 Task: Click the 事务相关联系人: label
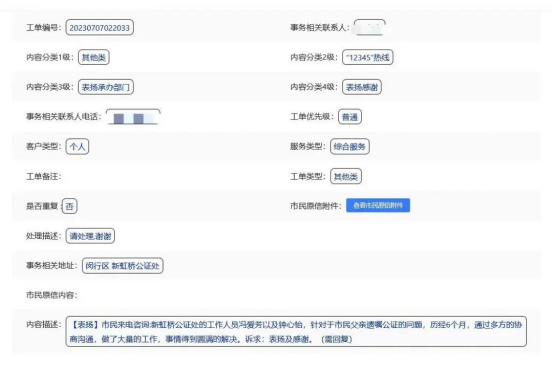click(320, 28)
